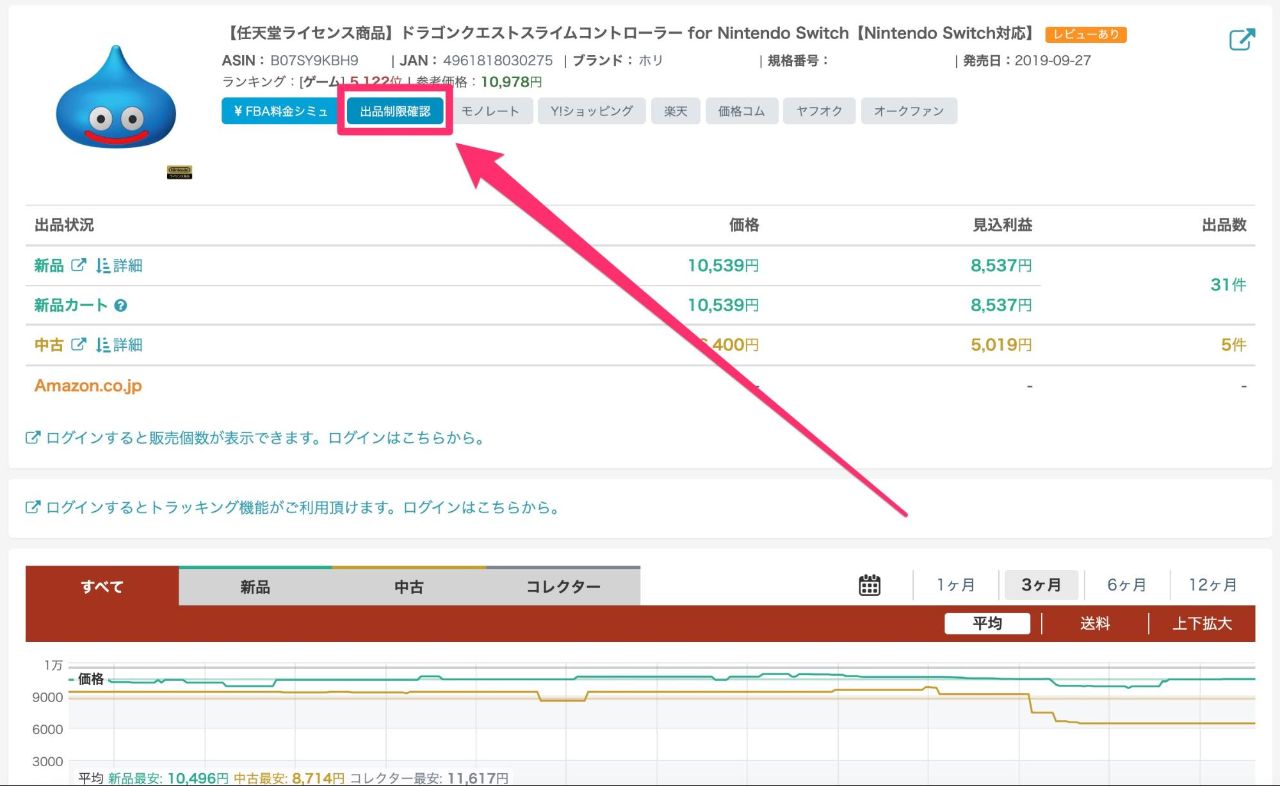Open the 価格コム button
This screenshot has width=1280, height=786.
741,111
